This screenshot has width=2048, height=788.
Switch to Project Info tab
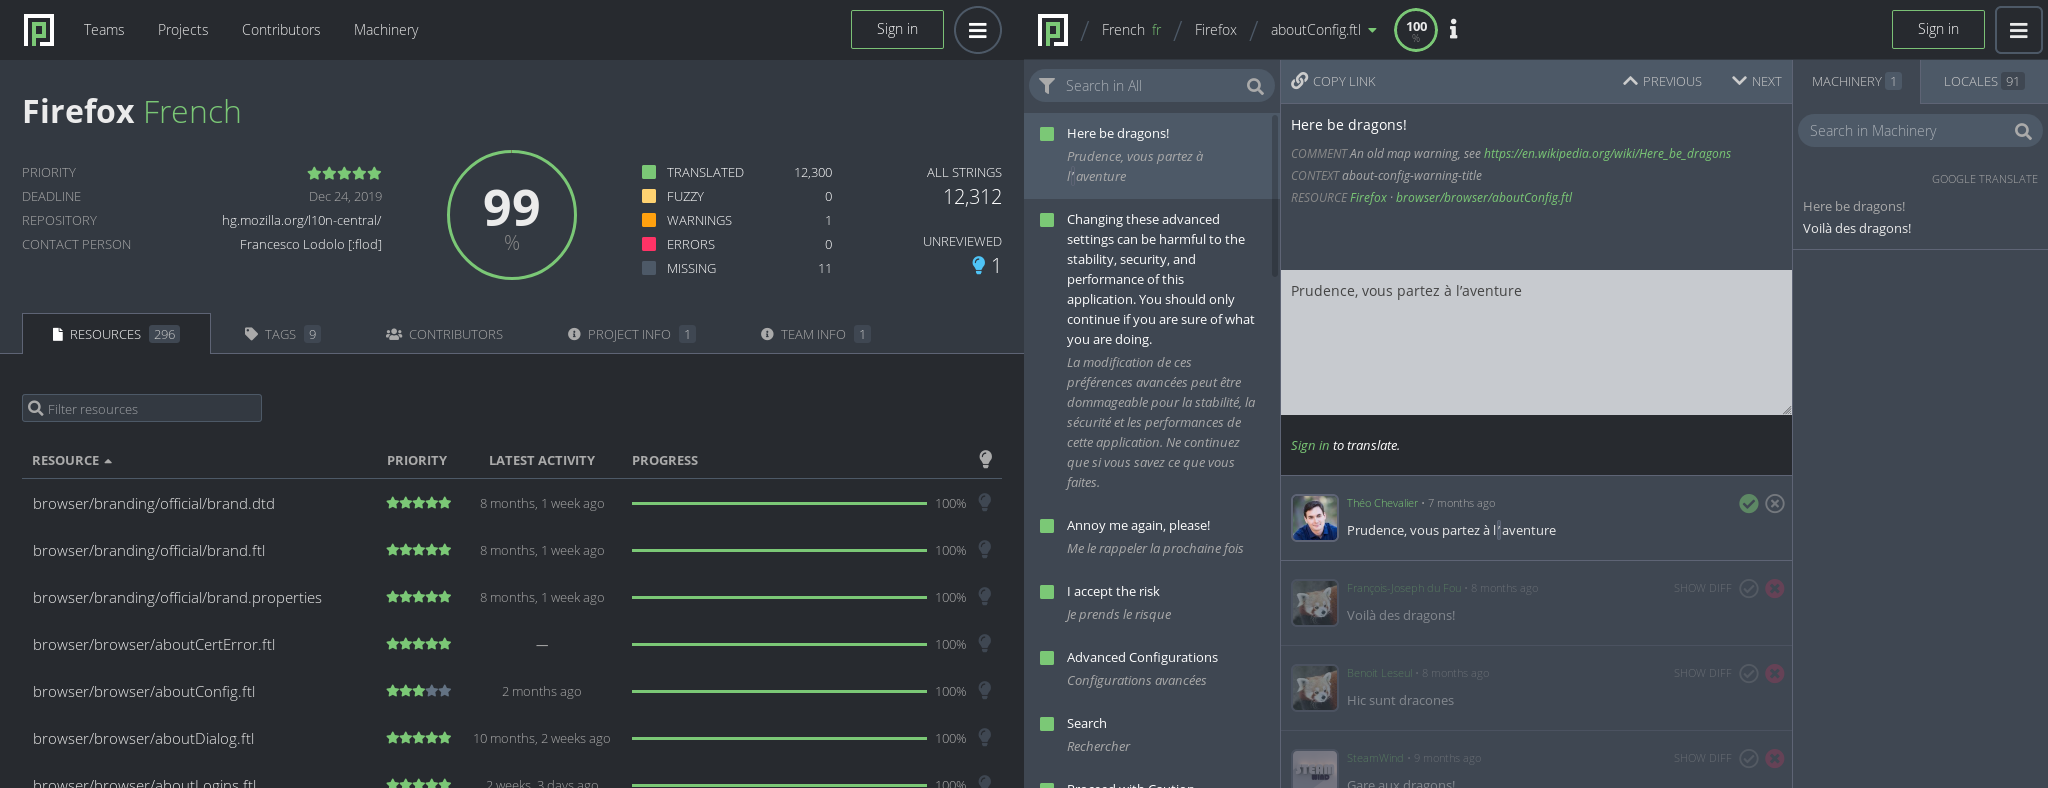tap(631, 334)
